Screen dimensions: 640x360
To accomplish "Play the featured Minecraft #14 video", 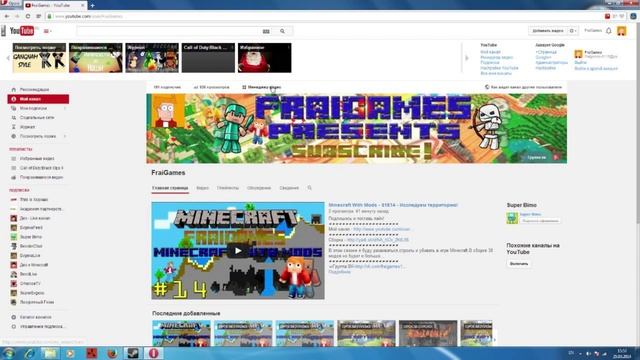I will 238,251.
